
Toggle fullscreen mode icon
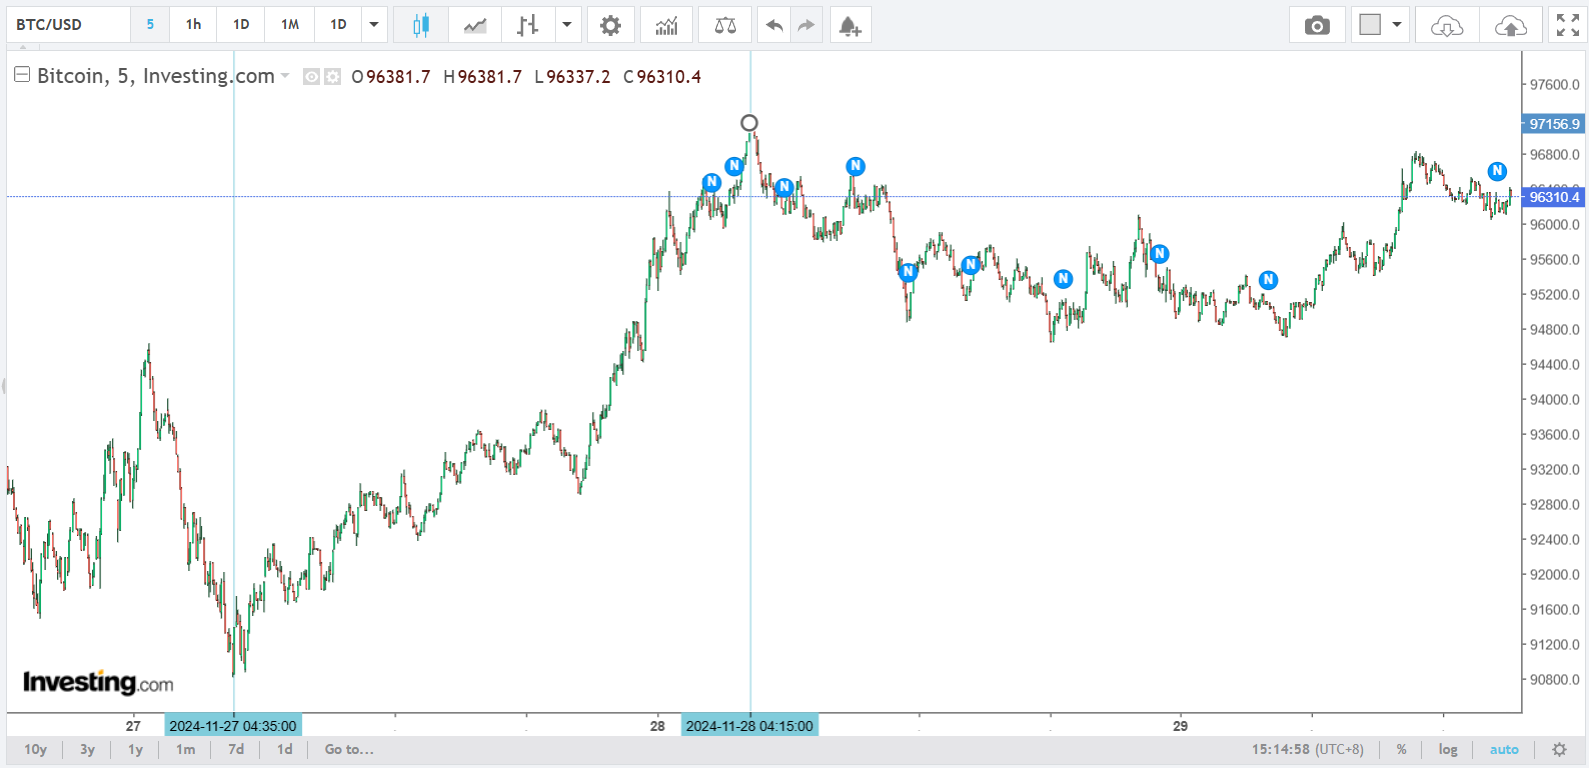(1568, 25)
